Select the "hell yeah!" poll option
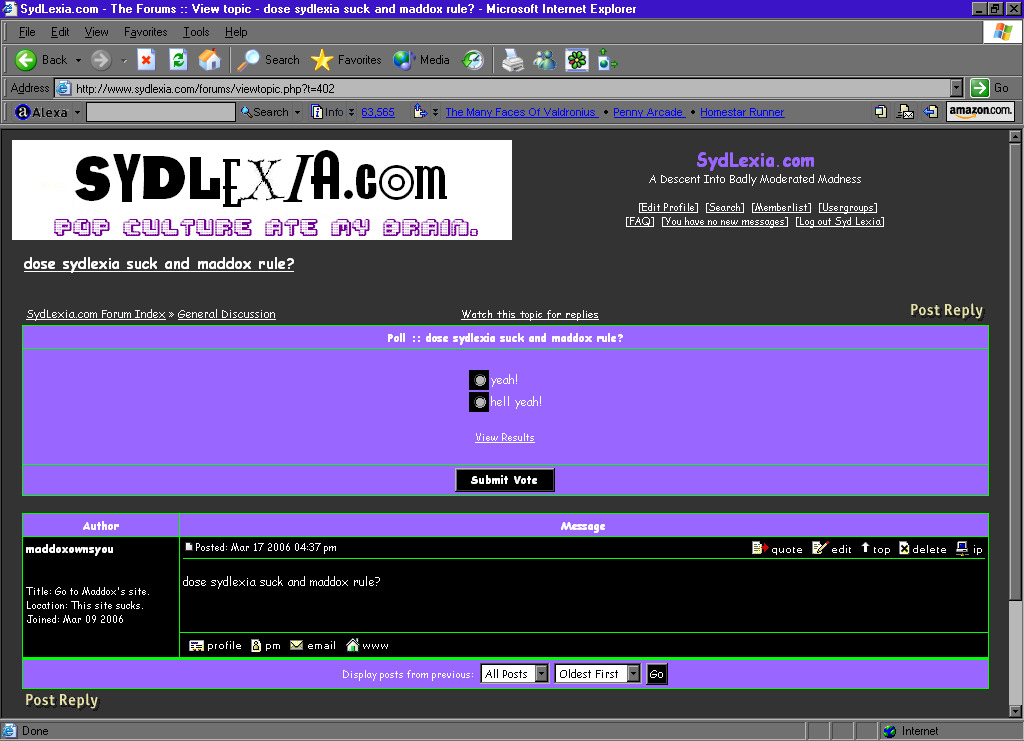Screen dimensions: 1024x741 480,402
